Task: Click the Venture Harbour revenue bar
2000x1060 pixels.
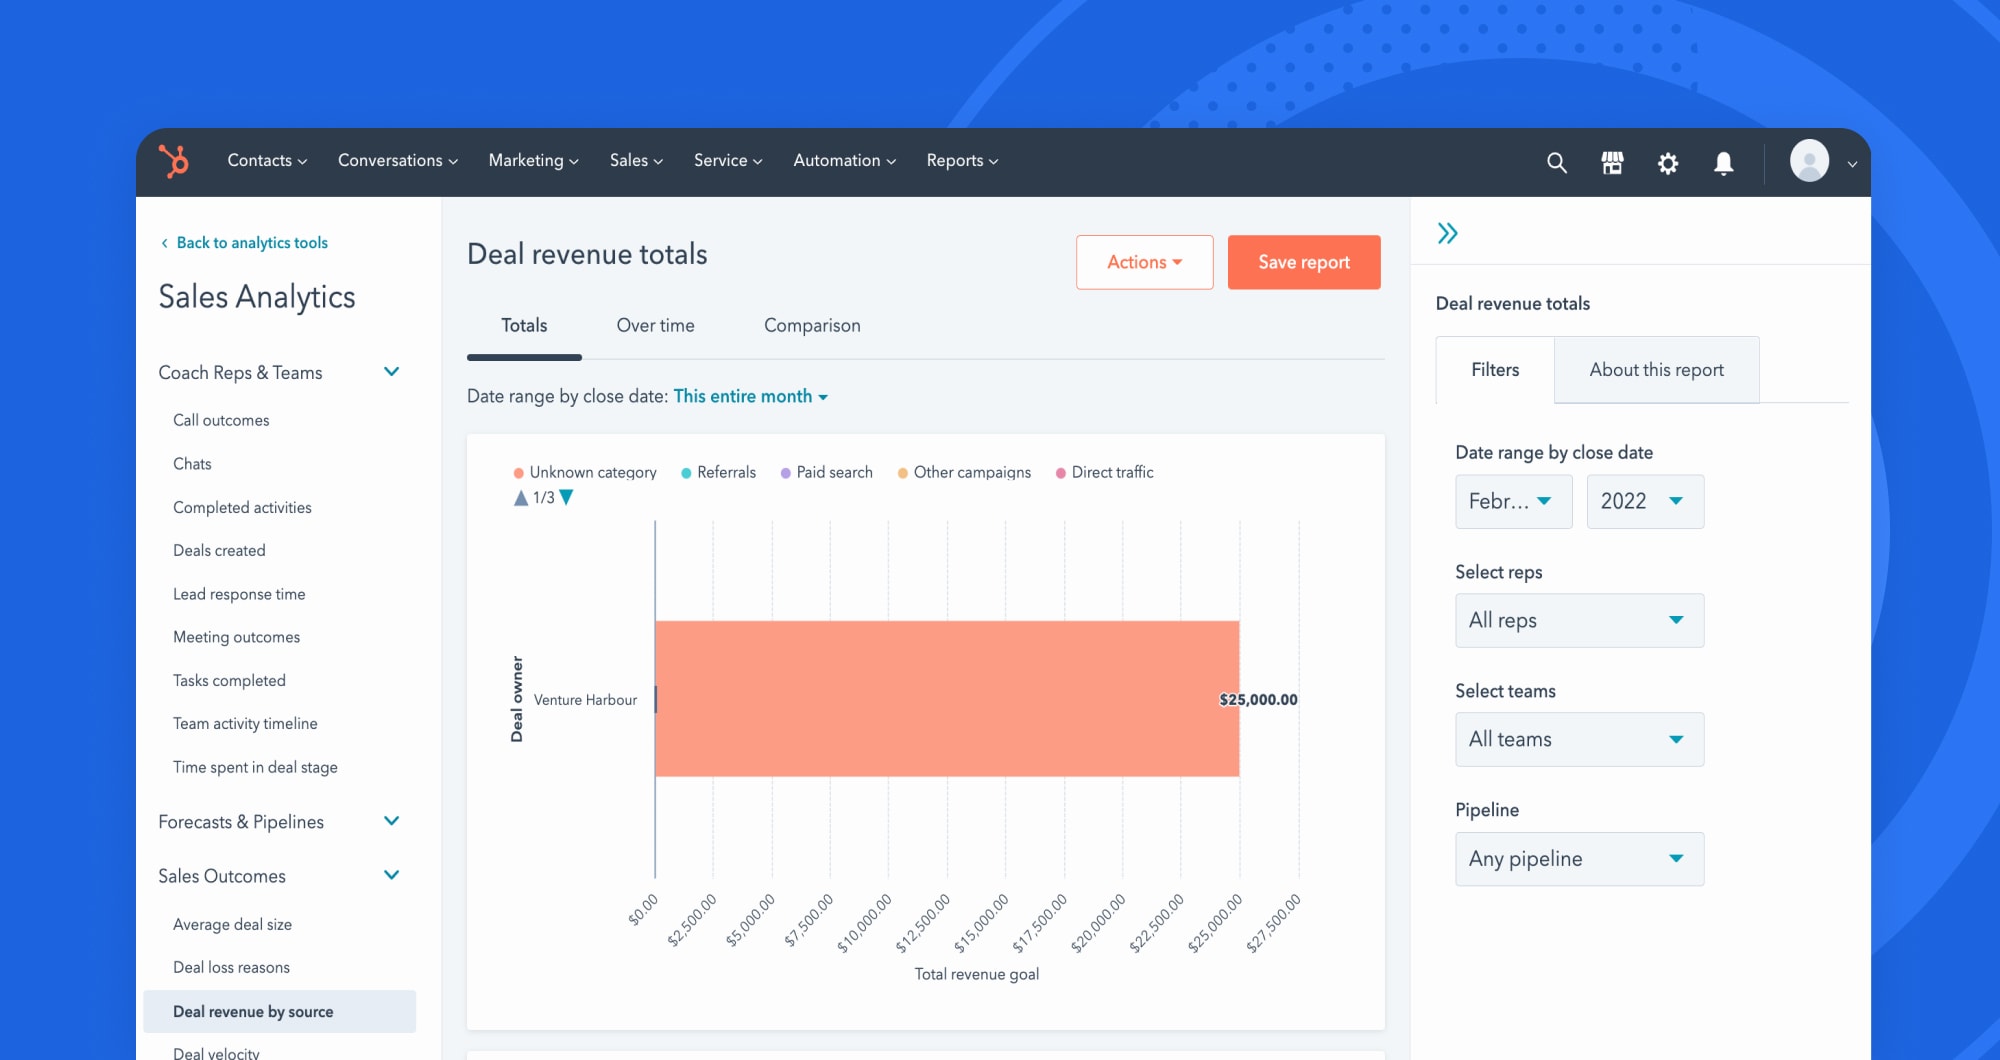Action: click(x=947, y=698)
